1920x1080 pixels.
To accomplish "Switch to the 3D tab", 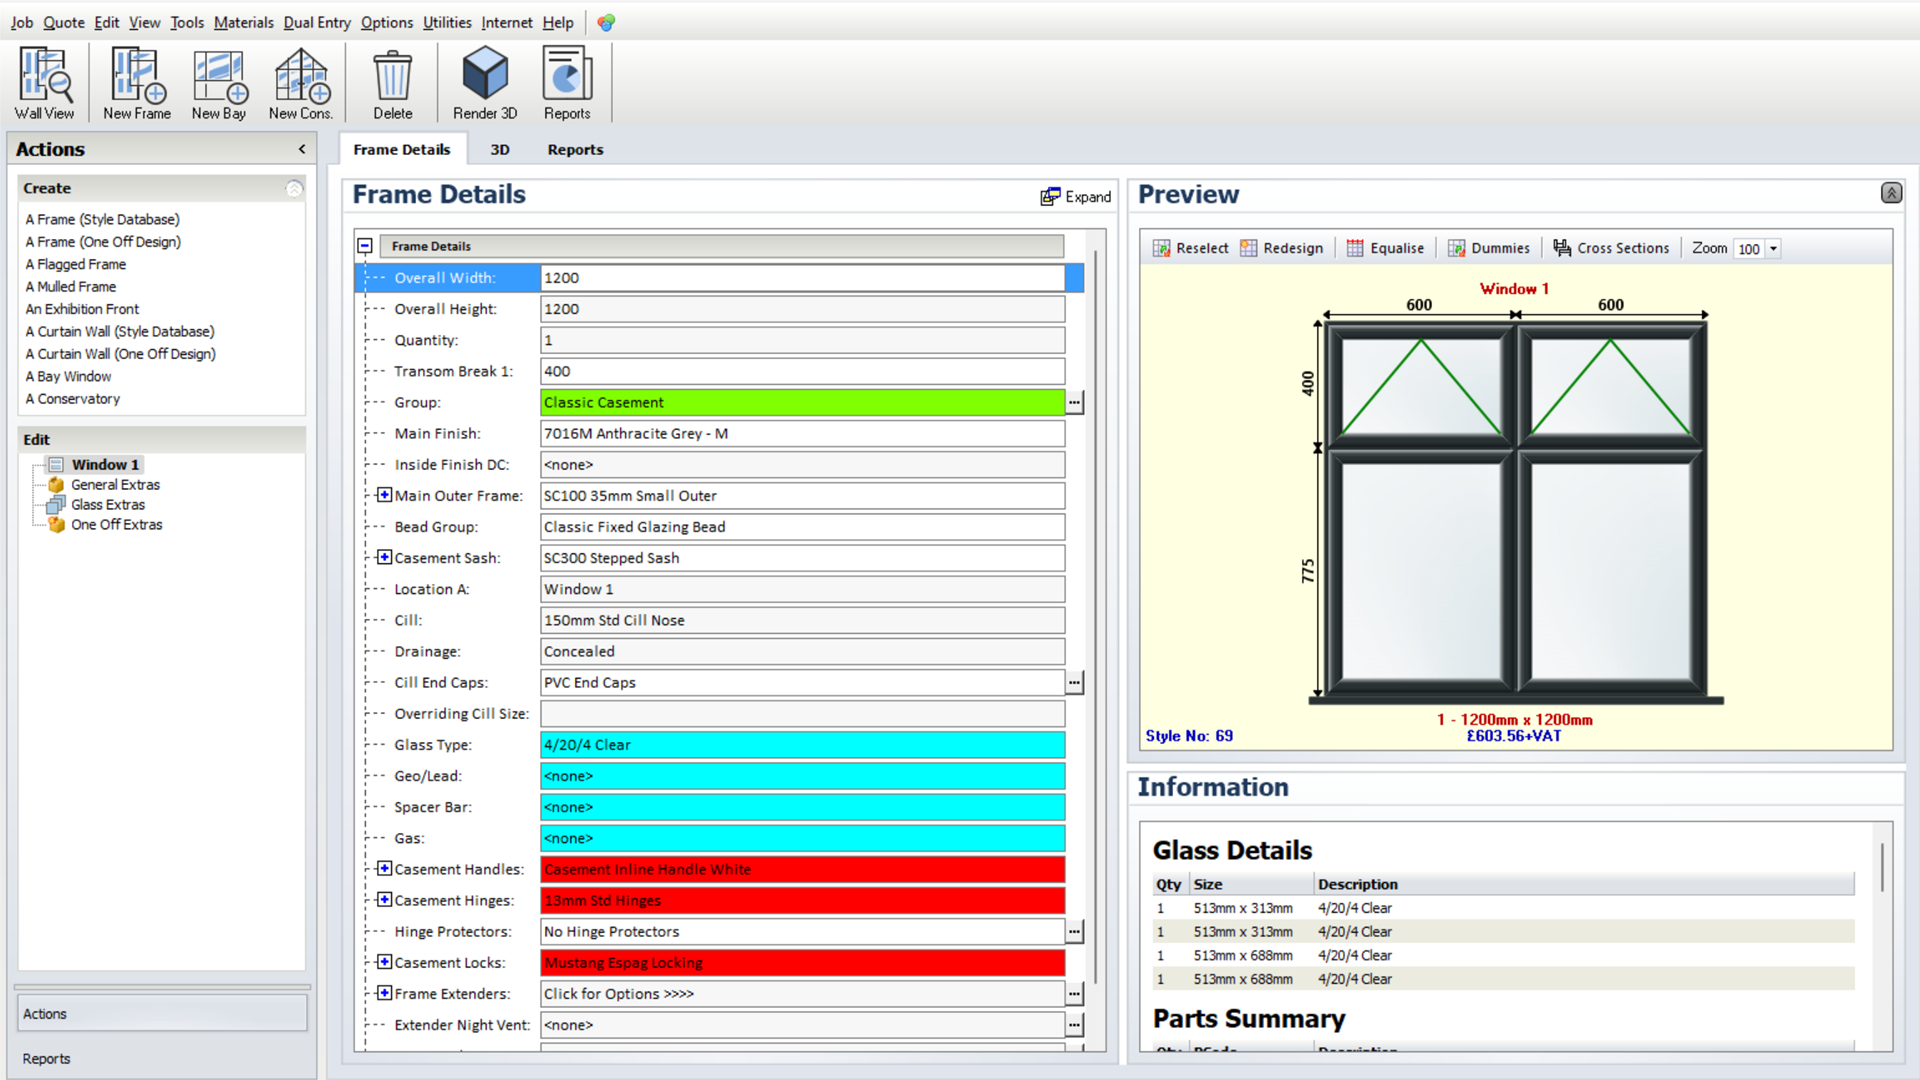I will [x=500, y=149].
